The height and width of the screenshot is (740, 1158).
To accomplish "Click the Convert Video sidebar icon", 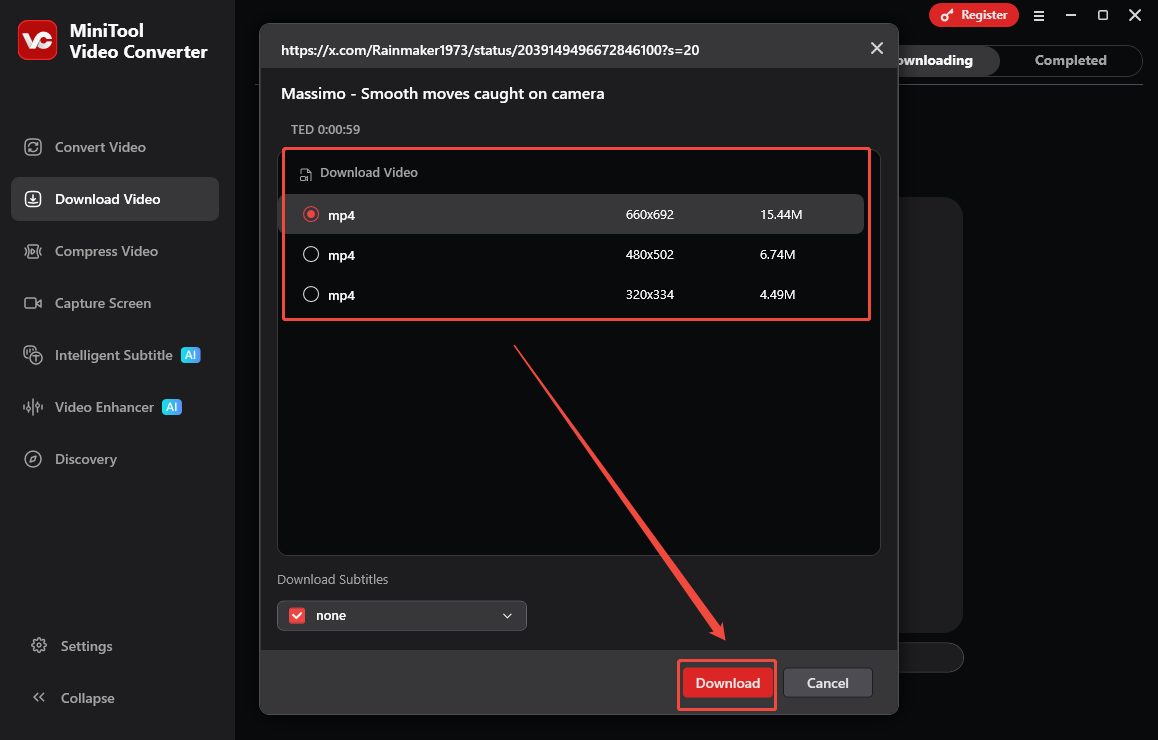I will tap(33, 147).
